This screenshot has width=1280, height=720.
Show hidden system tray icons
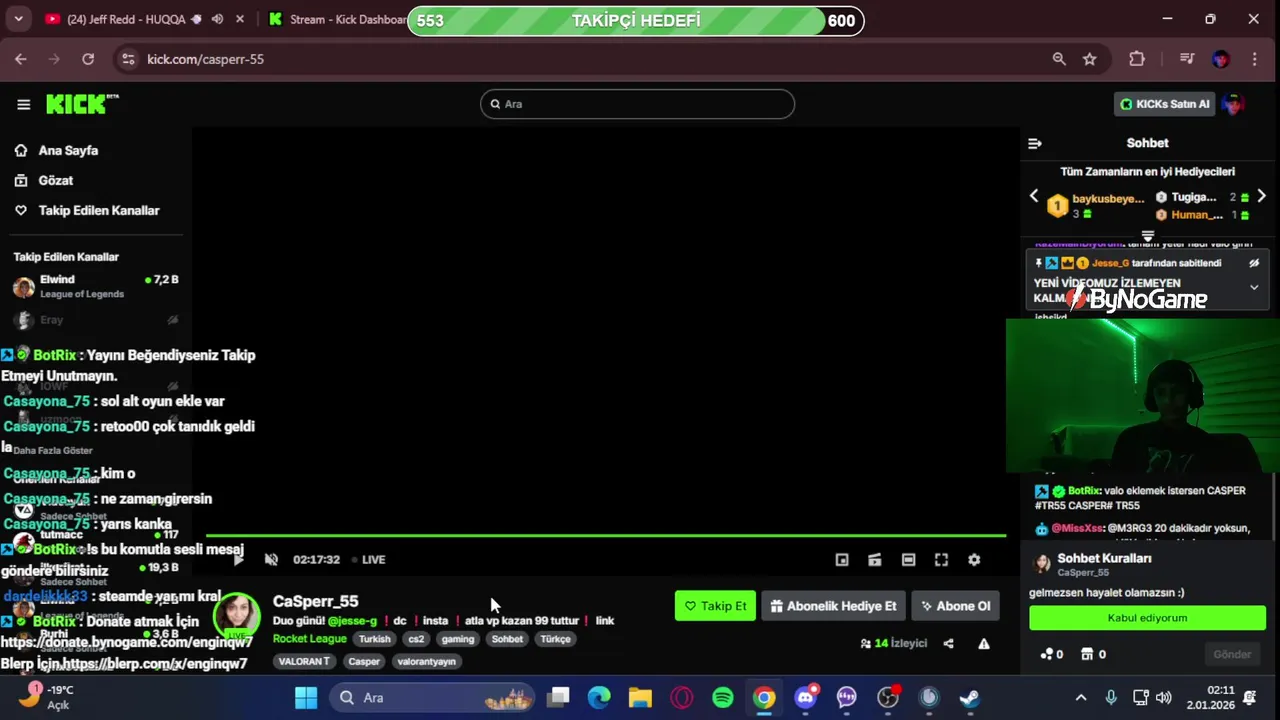coord(1080,698)
